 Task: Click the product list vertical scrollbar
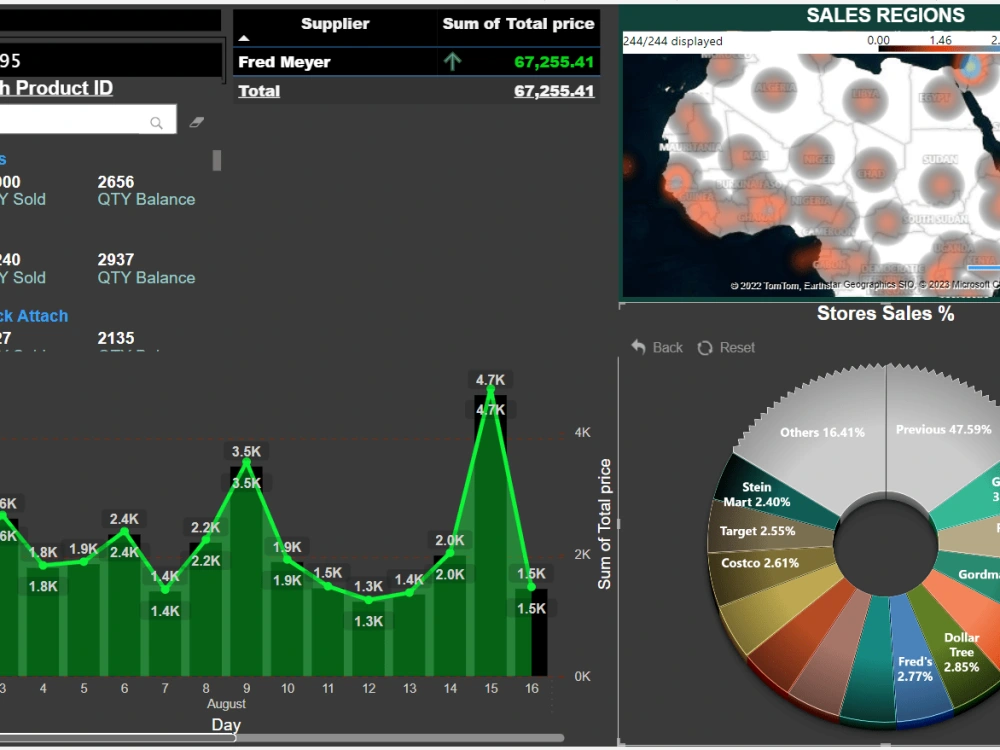point(217,160)
